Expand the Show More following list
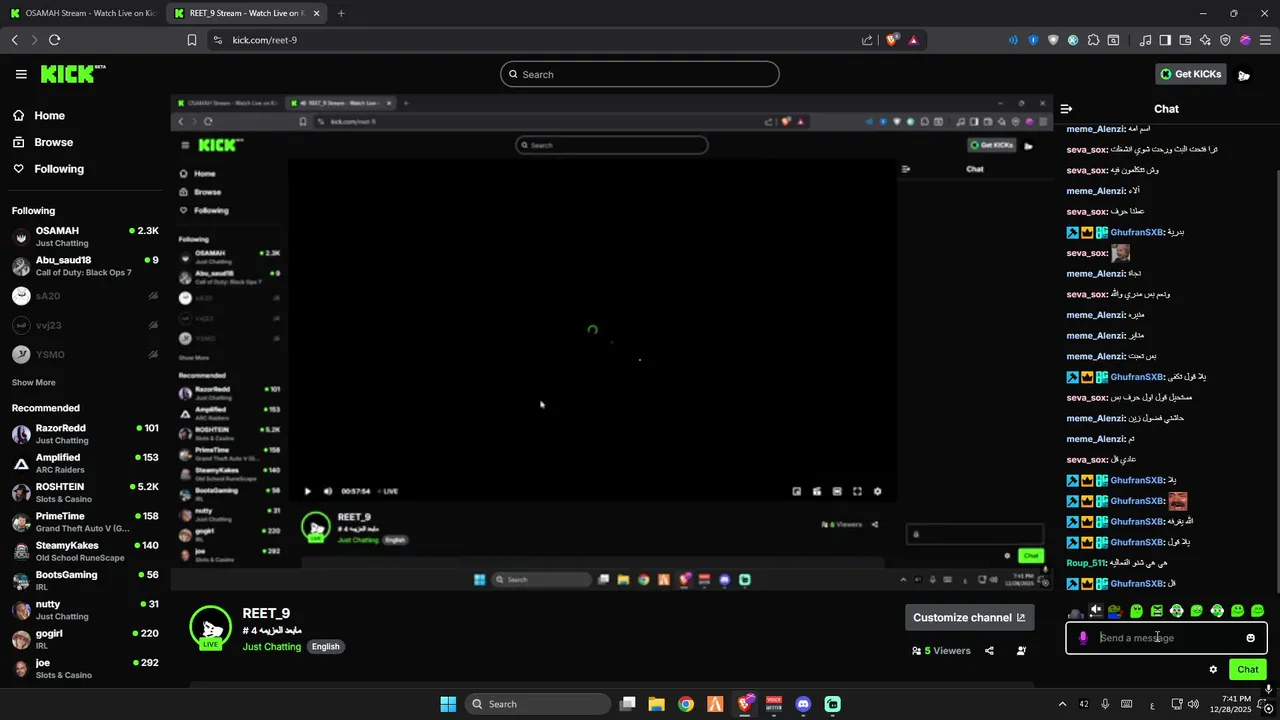The height and width of the screenshot is (720, 1280). (x=34, y=383)
